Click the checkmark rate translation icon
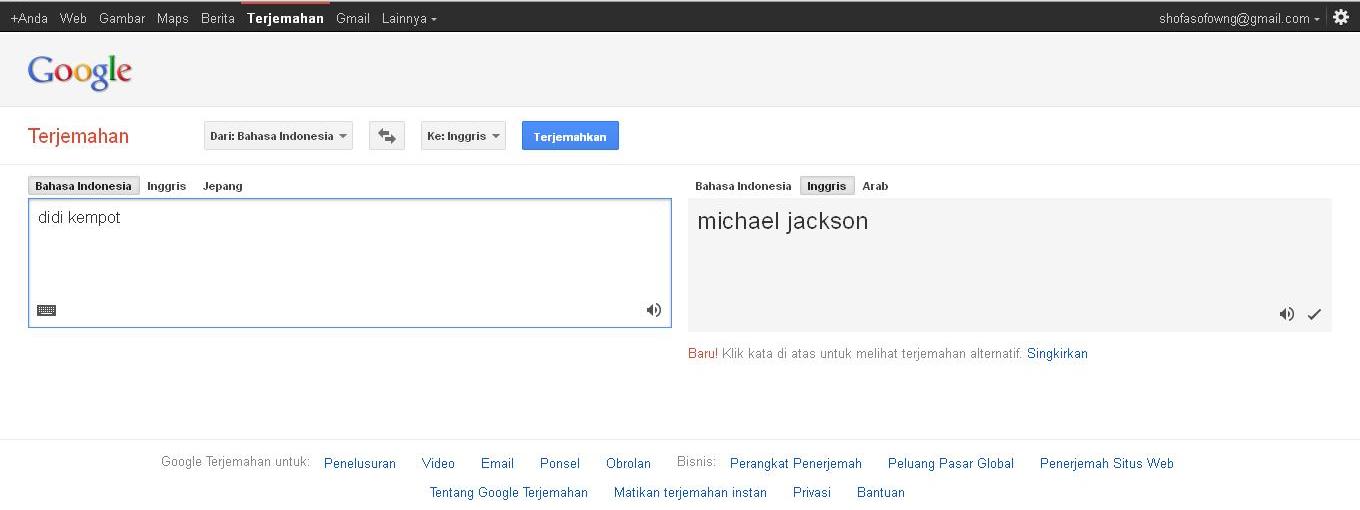This screenshot has height=510, width=1360. pos(1314,314)
